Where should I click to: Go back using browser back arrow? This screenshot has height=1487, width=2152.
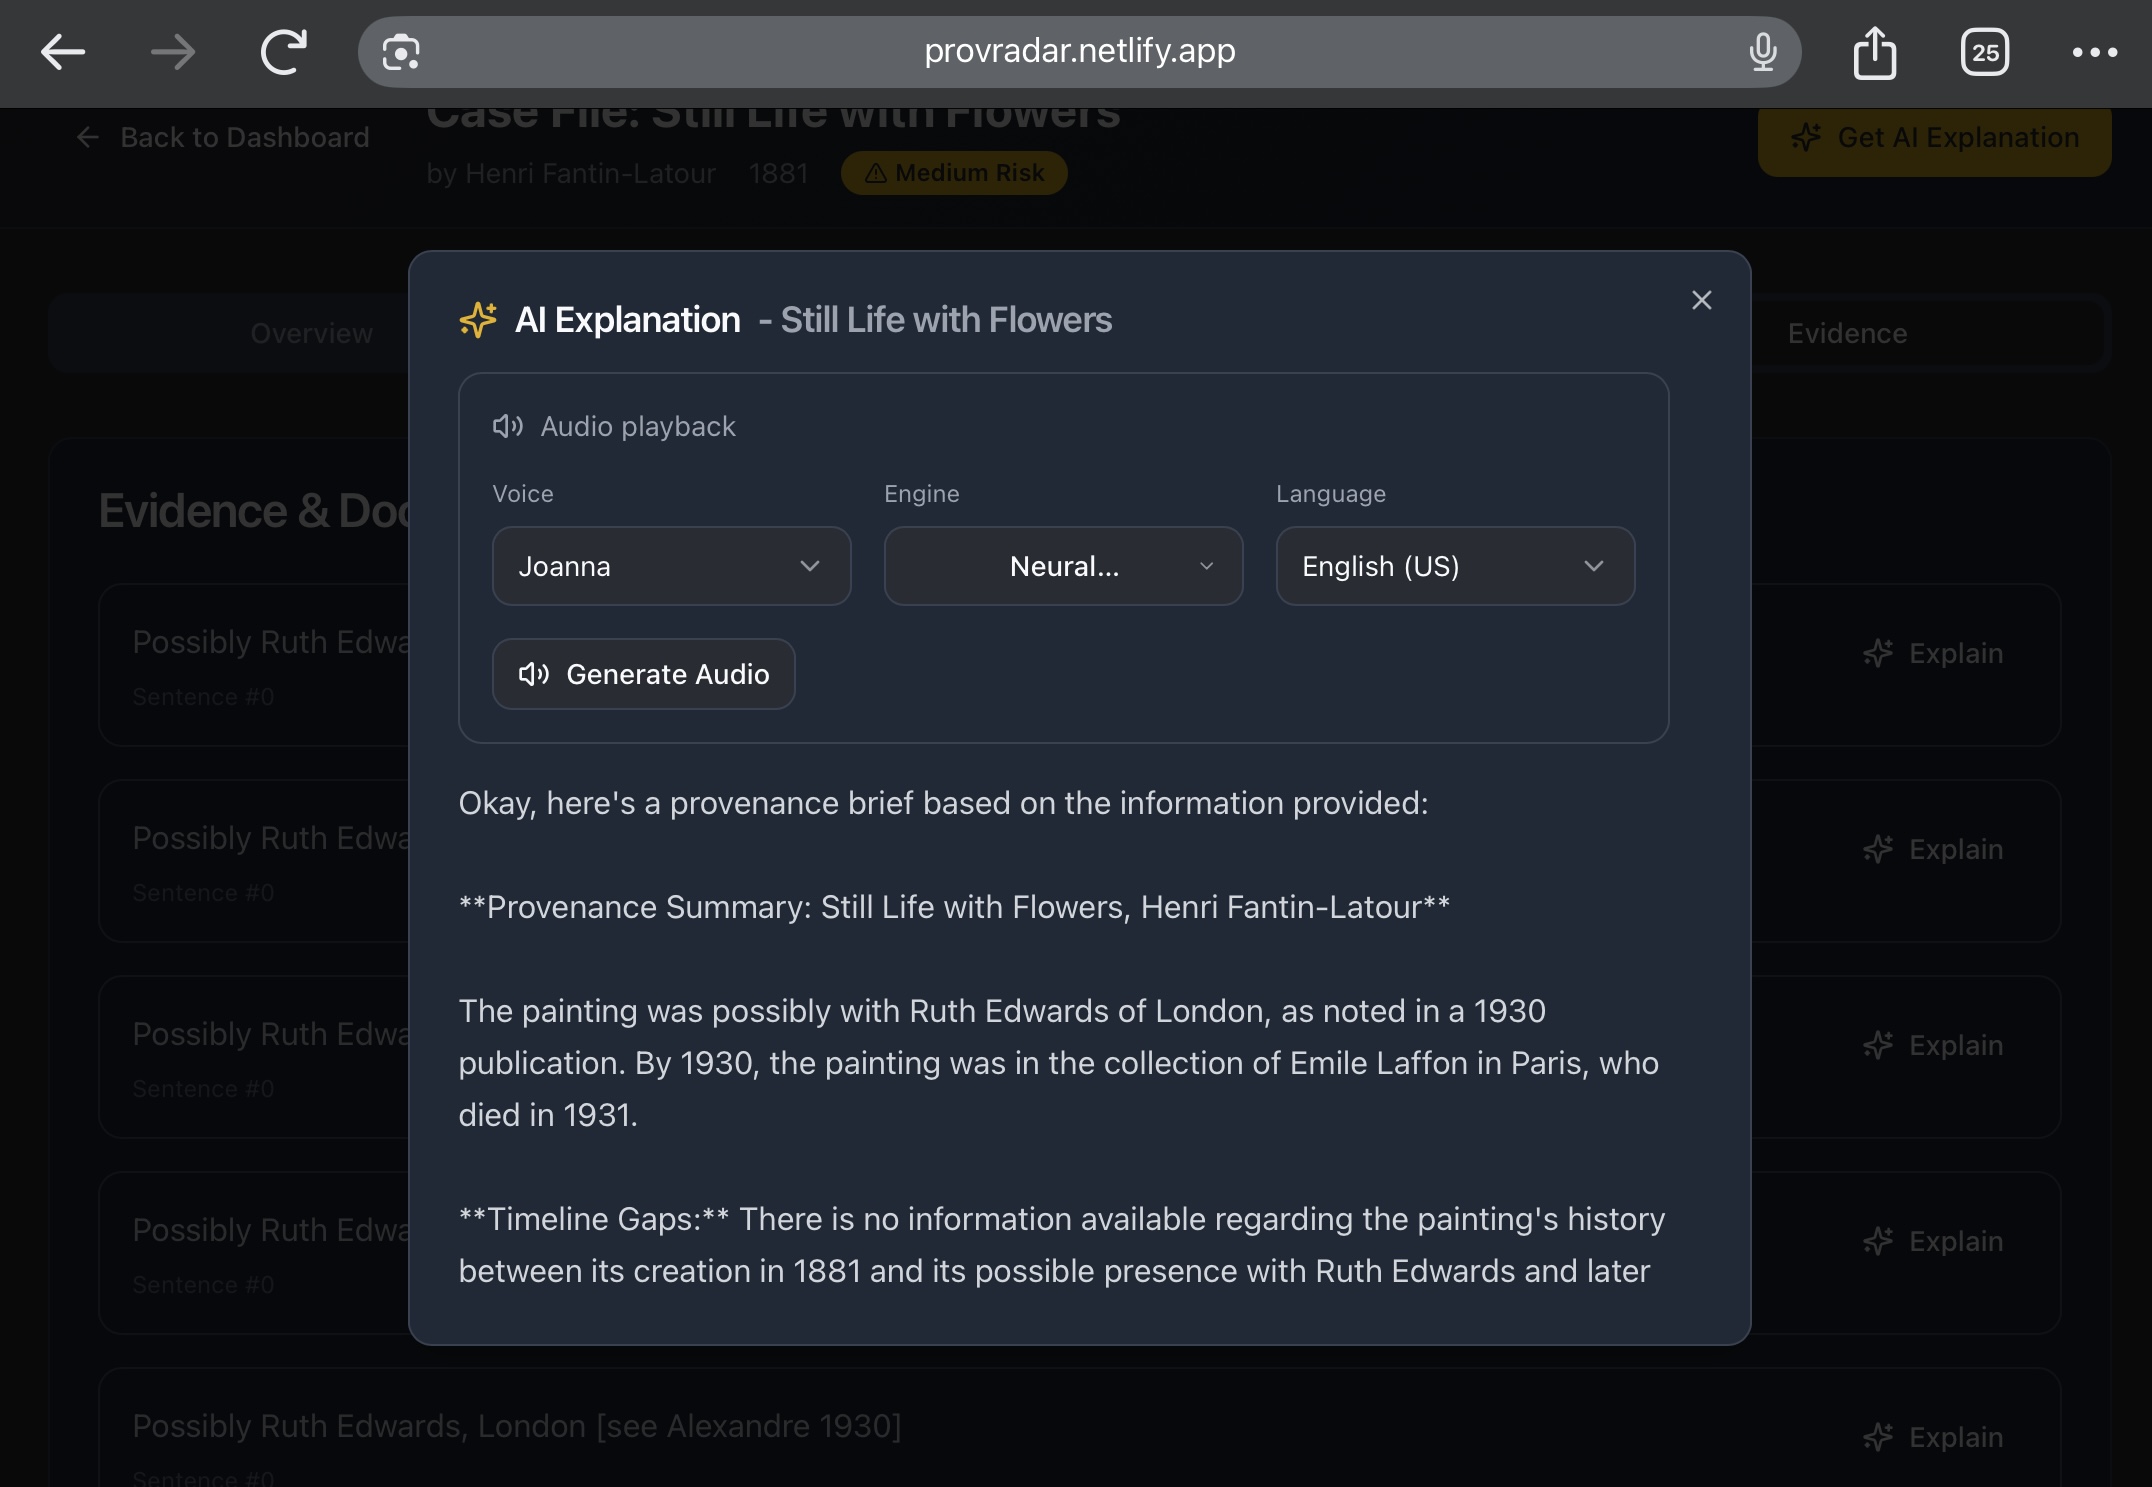click(x=62, y=52)
